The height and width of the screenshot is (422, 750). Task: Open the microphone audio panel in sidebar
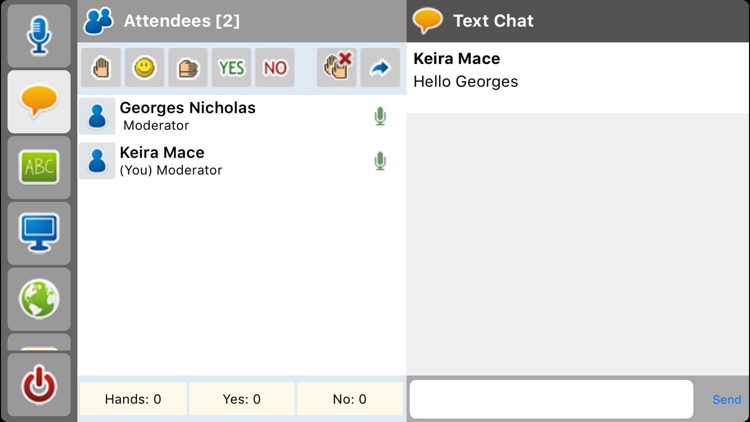[x=39, y=35]
